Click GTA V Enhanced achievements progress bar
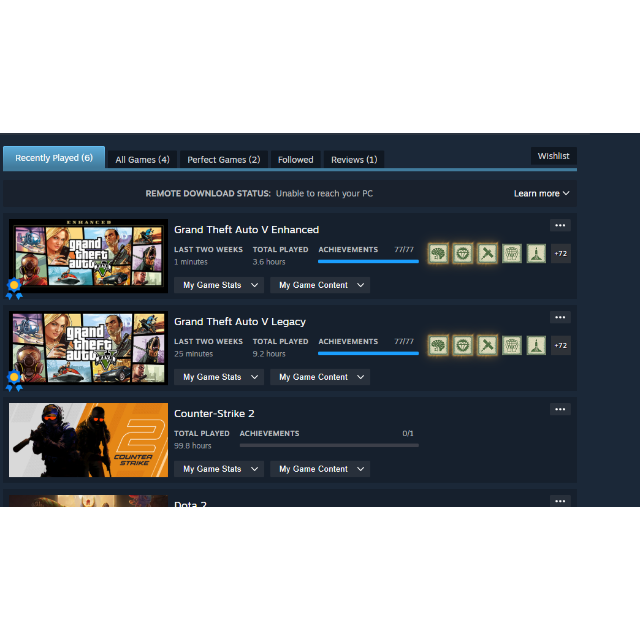The height and width of the screenshot is (640, 640). pos(368,262)
